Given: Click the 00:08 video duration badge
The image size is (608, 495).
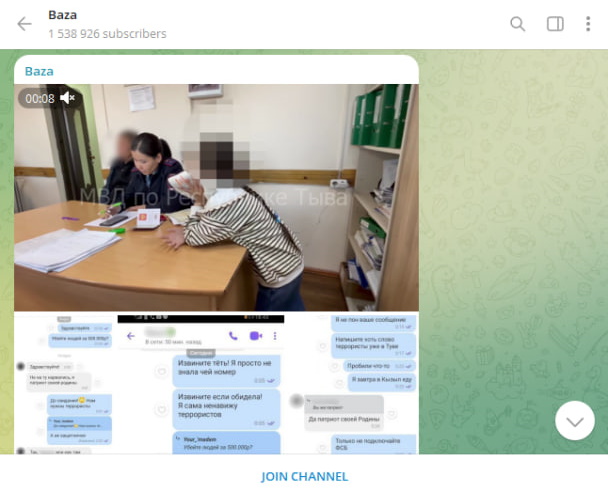Looking at the screenshot, I should pos(40,98).
